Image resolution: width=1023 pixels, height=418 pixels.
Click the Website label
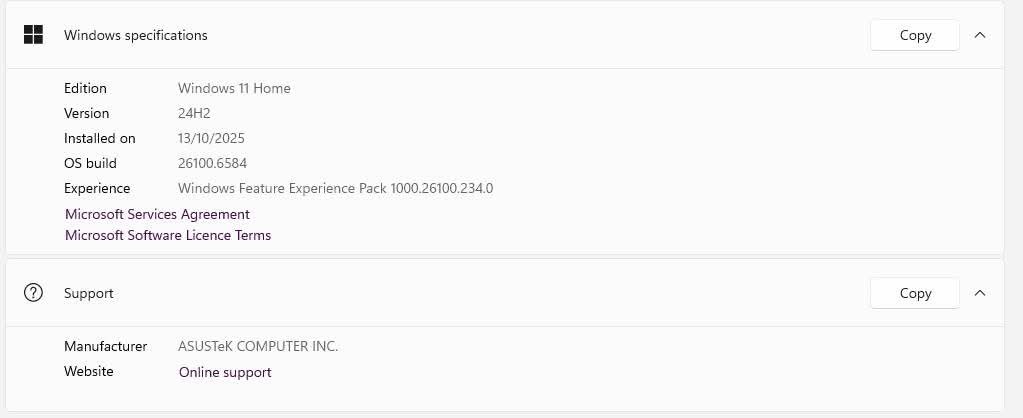click(x=89, y=371)
